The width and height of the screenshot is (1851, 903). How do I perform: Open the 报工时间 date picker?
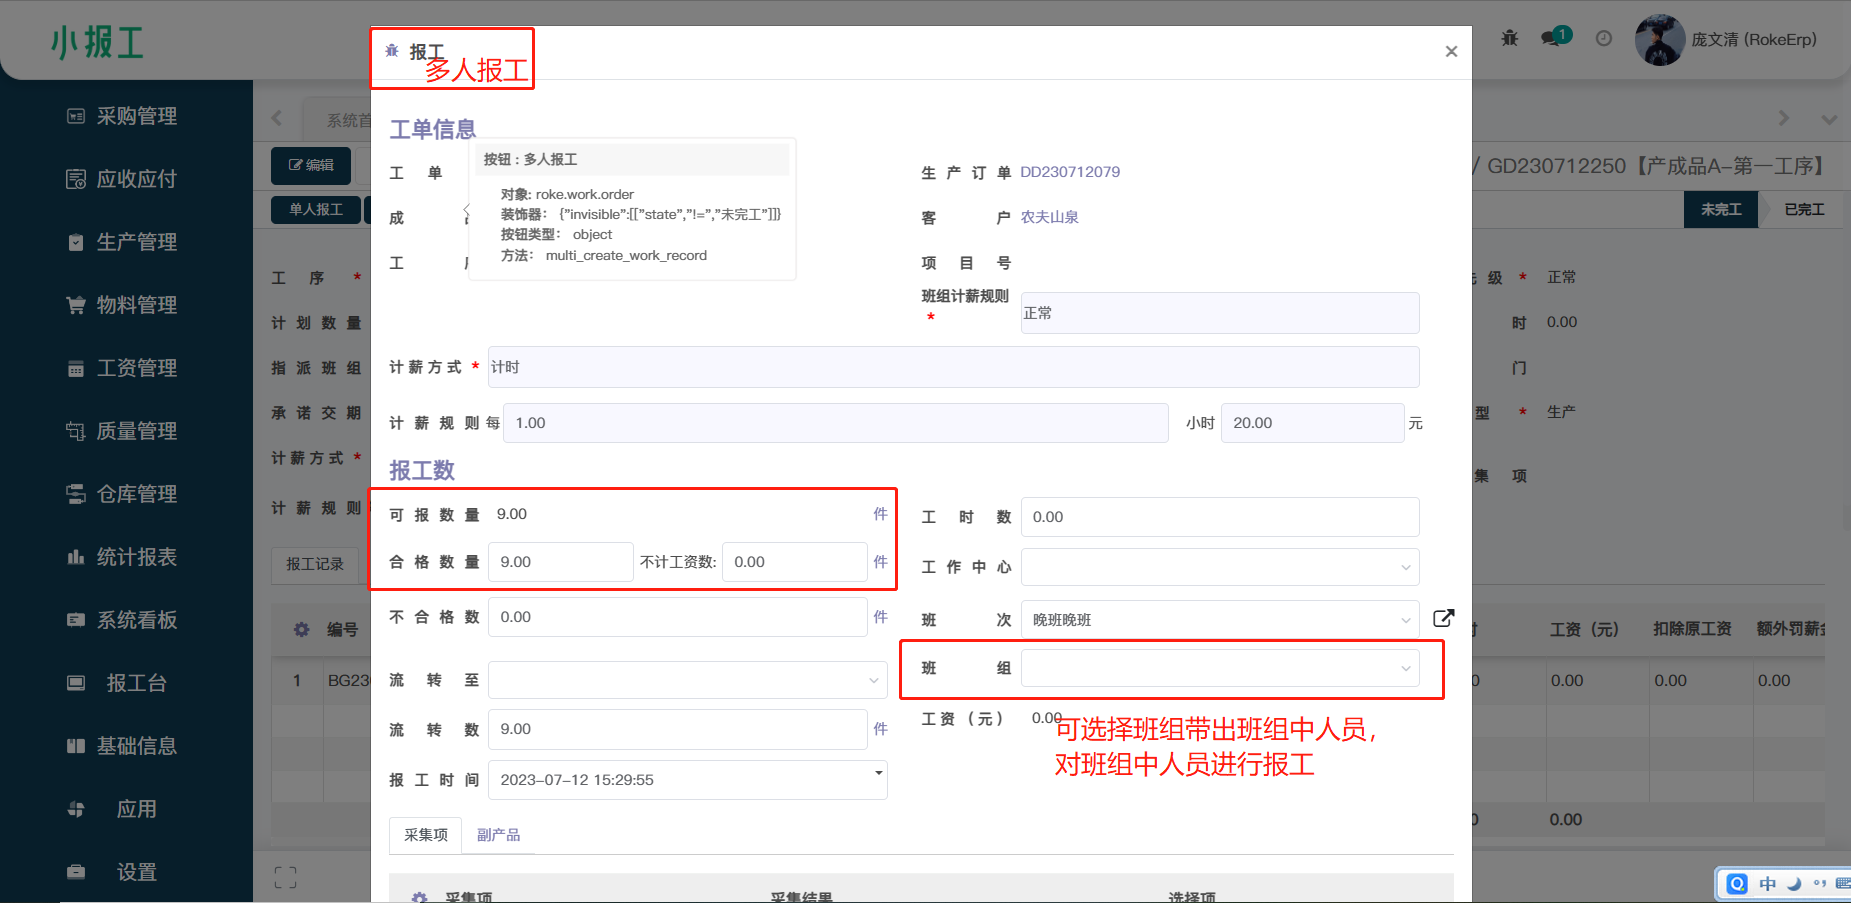687,780
